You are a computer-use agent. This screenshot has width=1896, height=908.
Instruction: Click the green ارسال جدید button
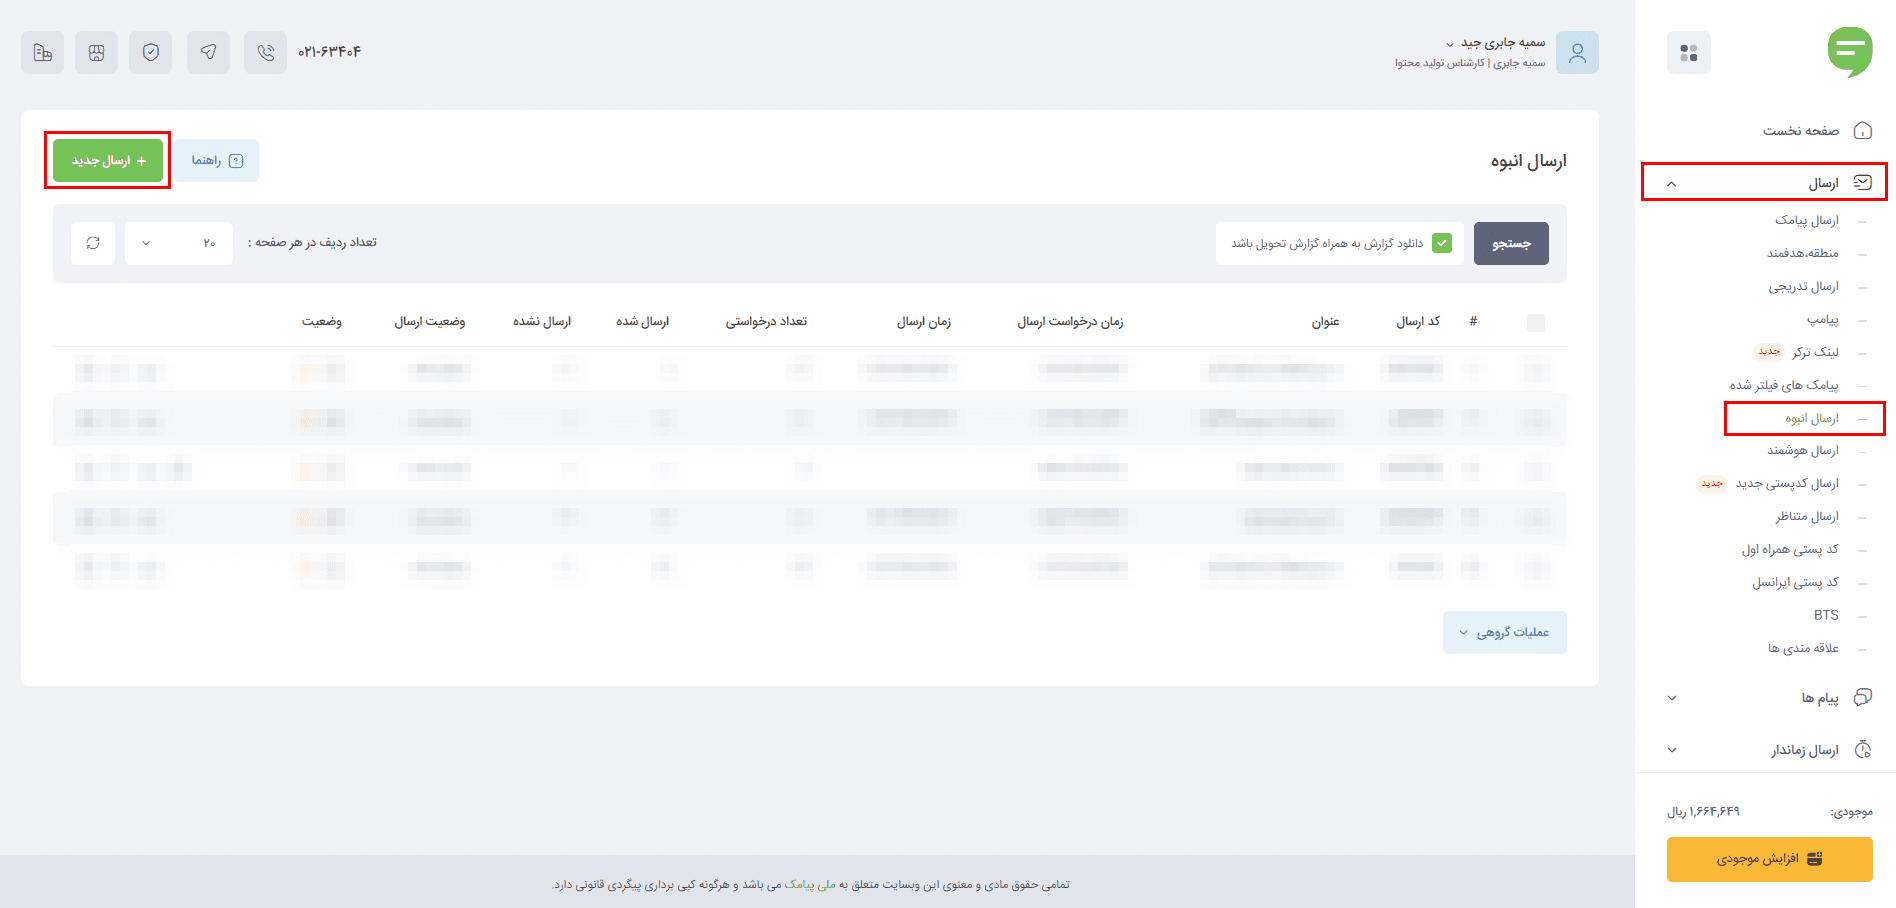point(108,160)
